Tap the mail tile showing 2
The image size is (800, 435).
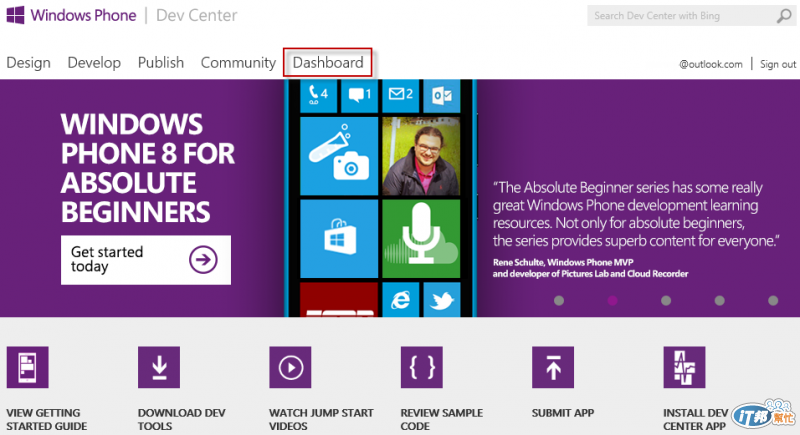401,95
